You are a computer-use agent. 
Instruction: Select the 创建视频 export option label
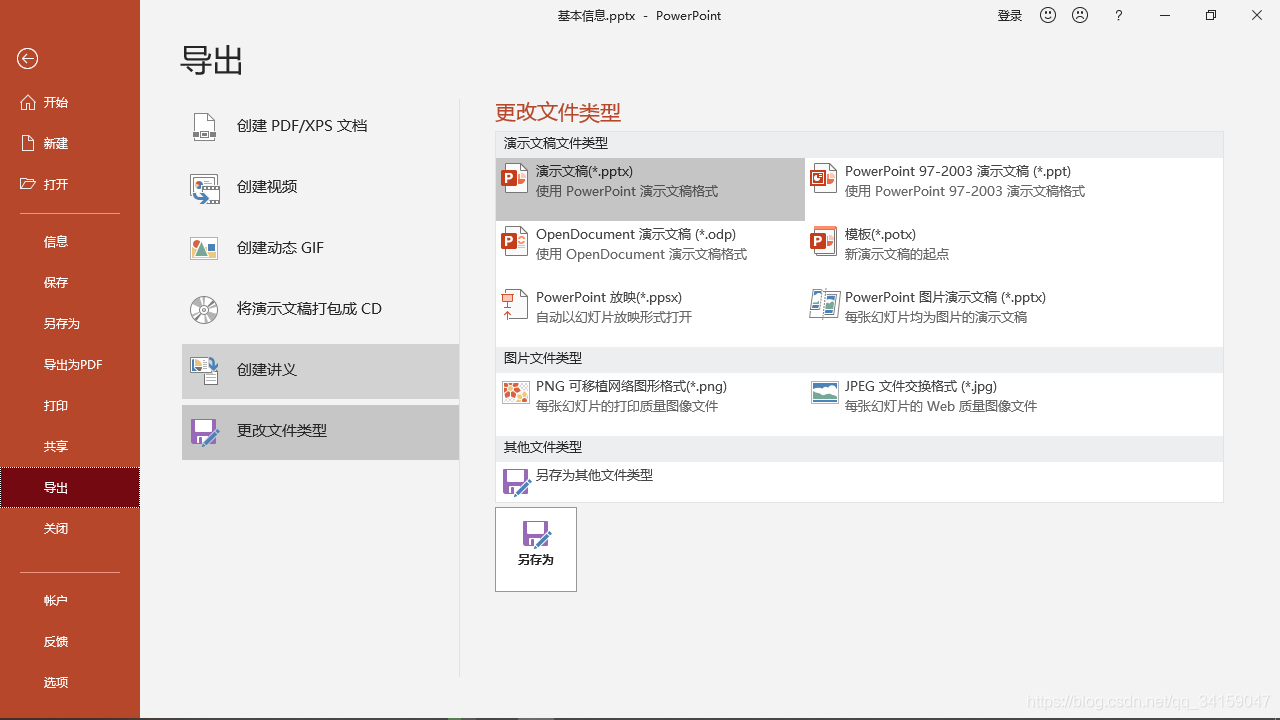[267, 187]
